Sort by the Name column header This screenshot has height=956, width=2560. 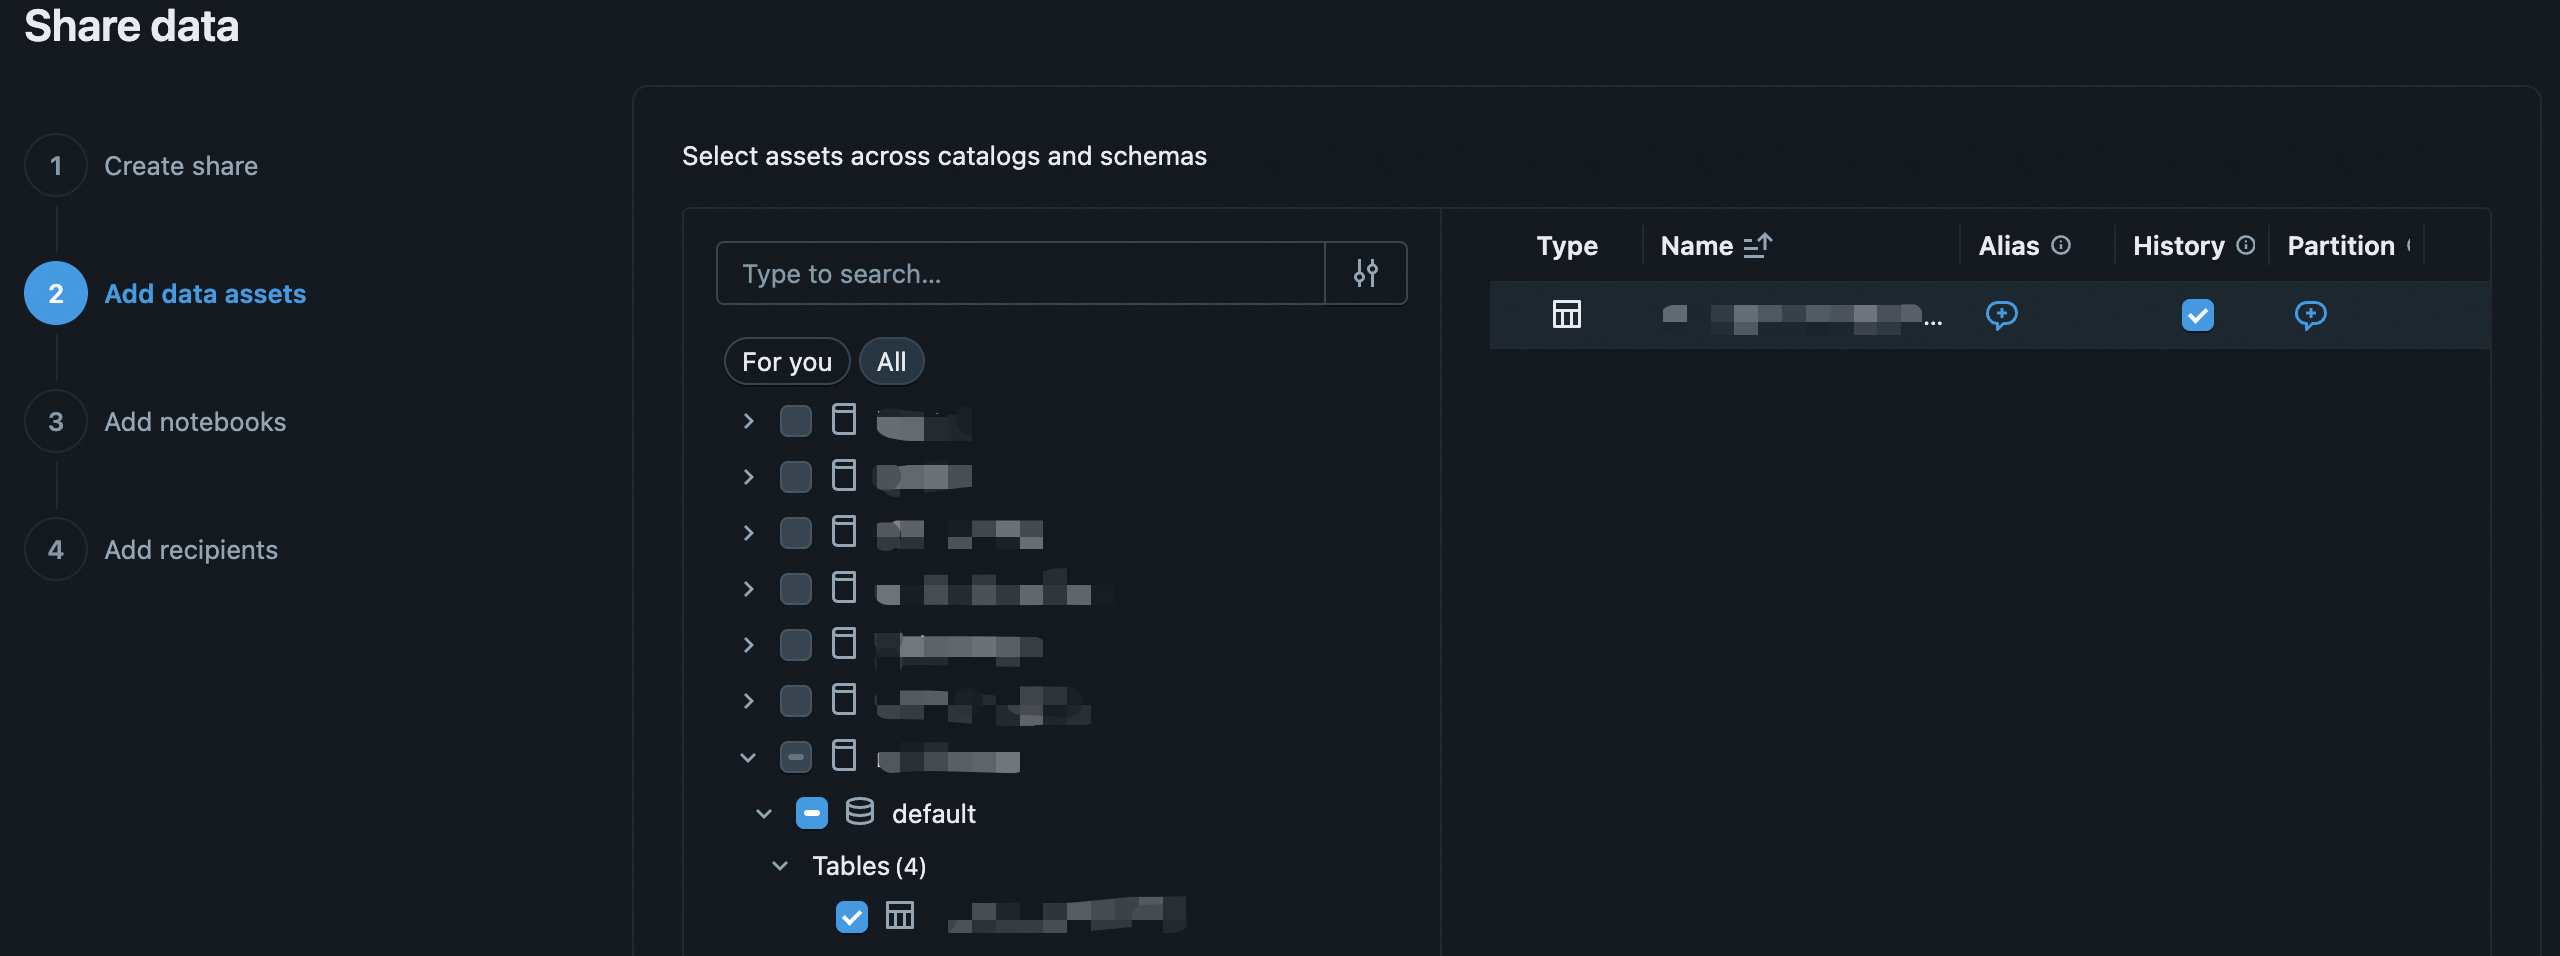[1697, 245]
